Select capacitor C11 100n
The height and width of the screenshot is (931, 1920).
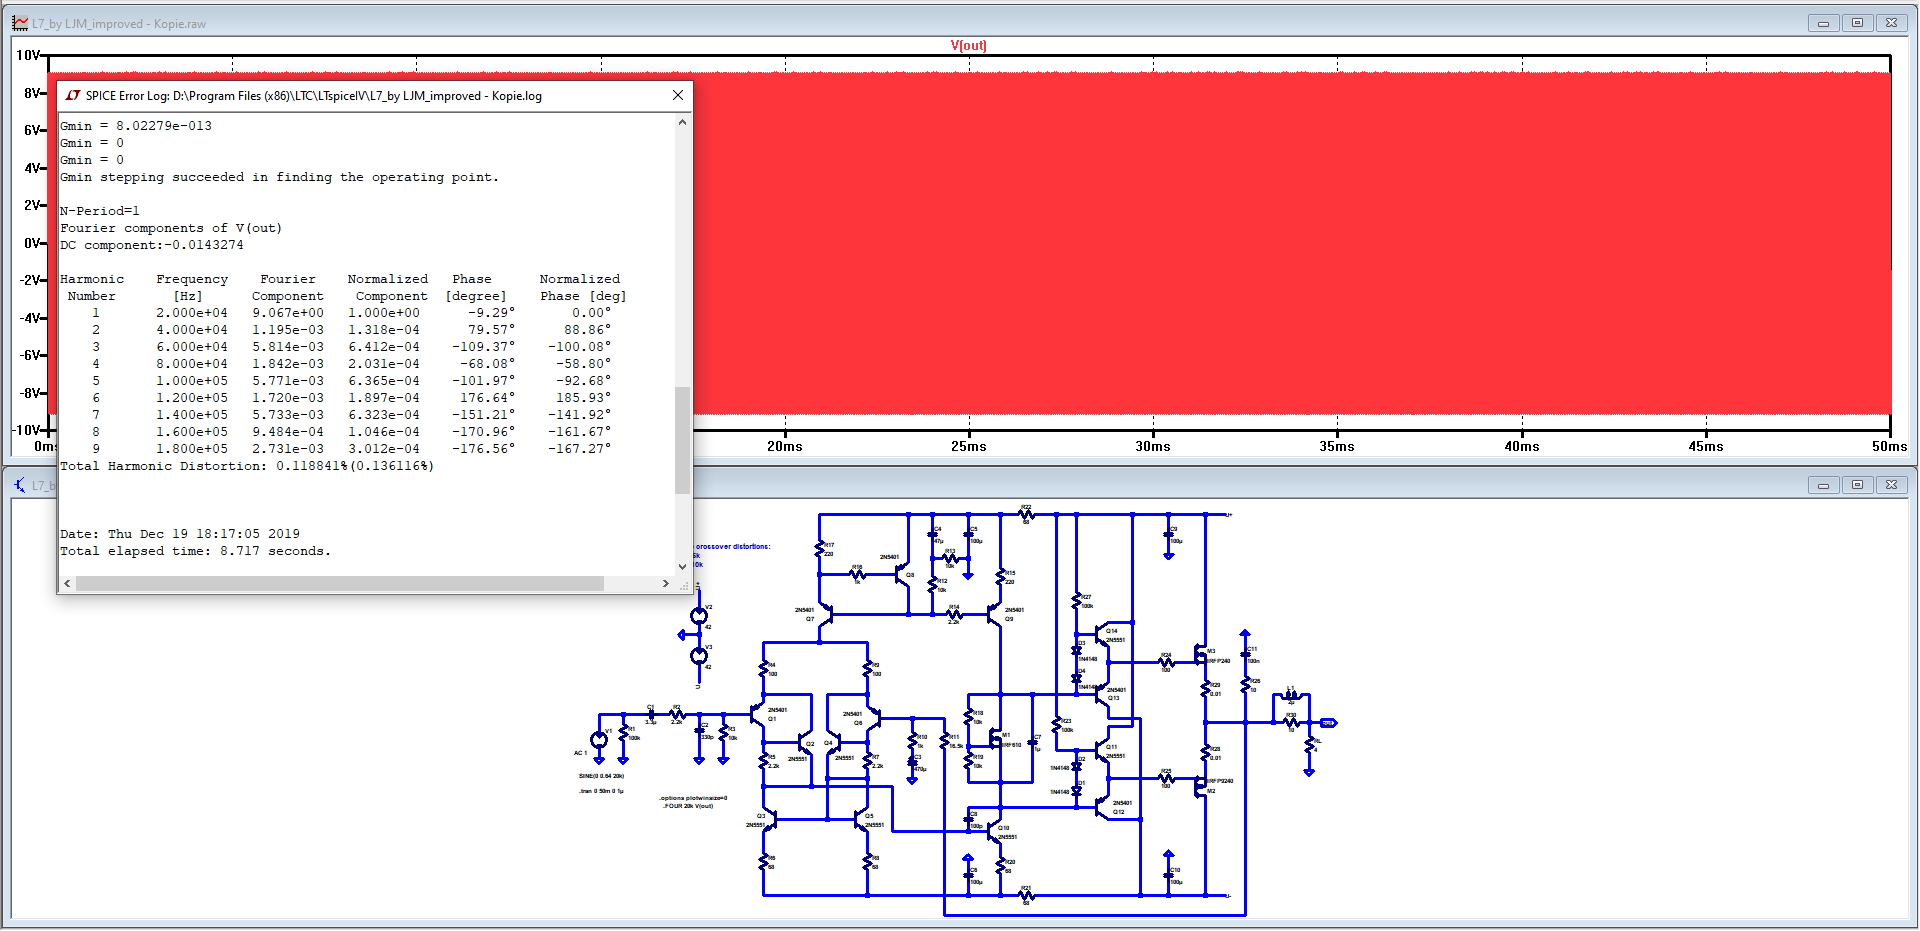(1245, 655)
